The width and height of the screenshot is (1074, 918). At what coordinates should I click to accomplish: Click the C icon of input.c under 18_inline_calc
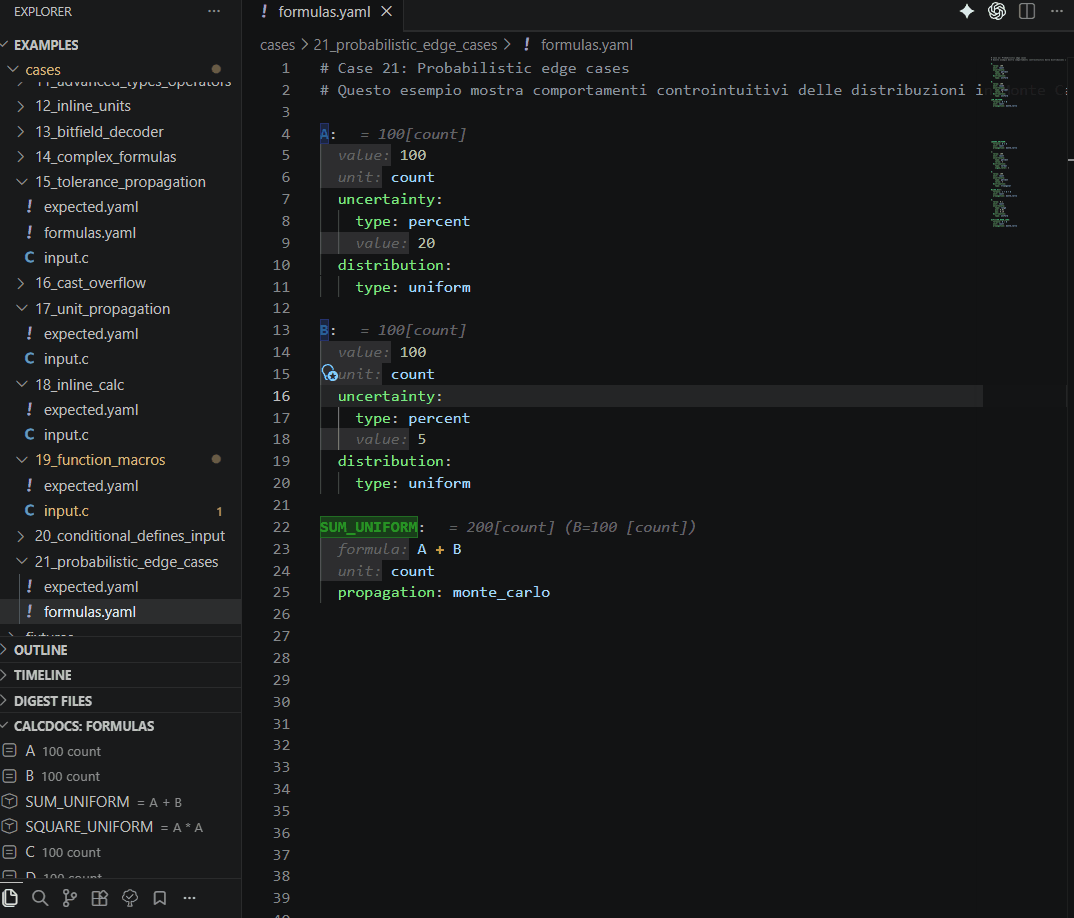(x=29, y=434)
